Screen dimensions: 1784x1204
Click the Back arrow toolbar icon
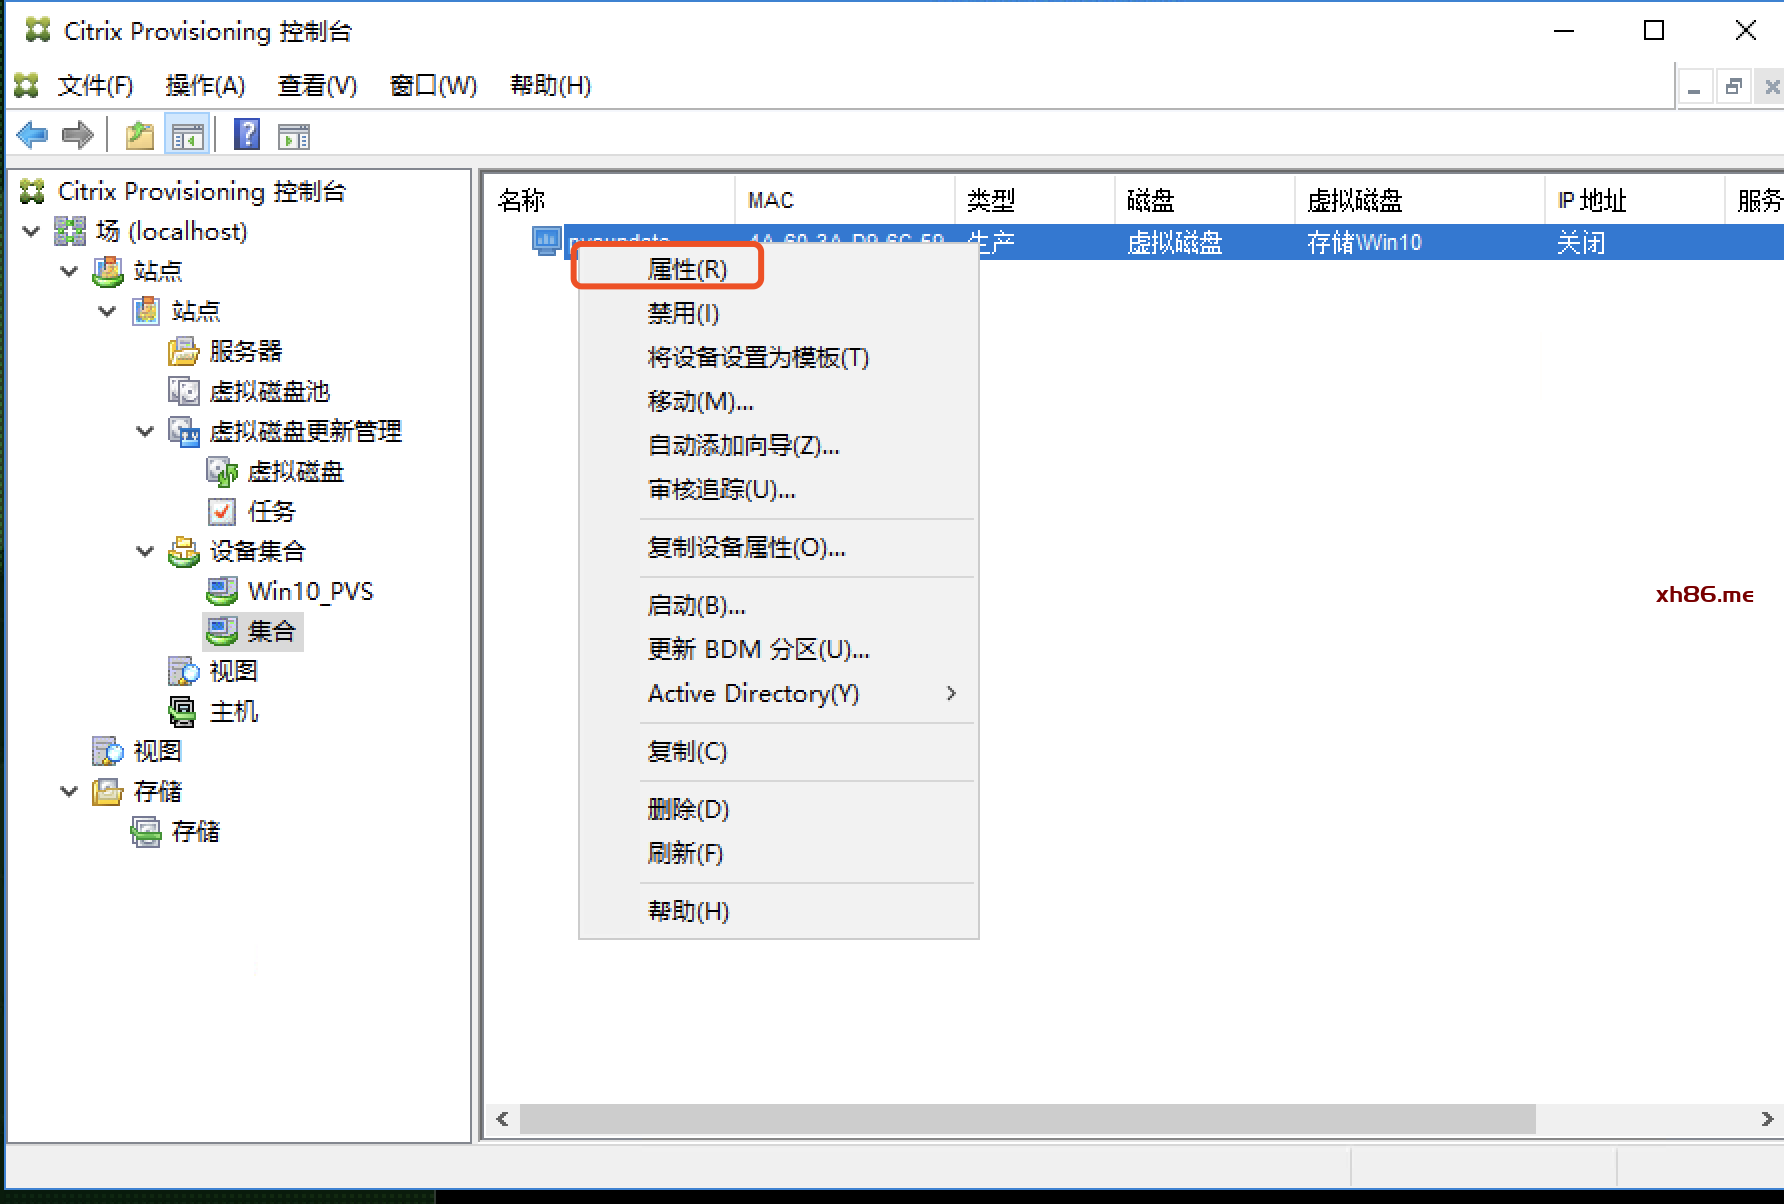pos(32,134)
